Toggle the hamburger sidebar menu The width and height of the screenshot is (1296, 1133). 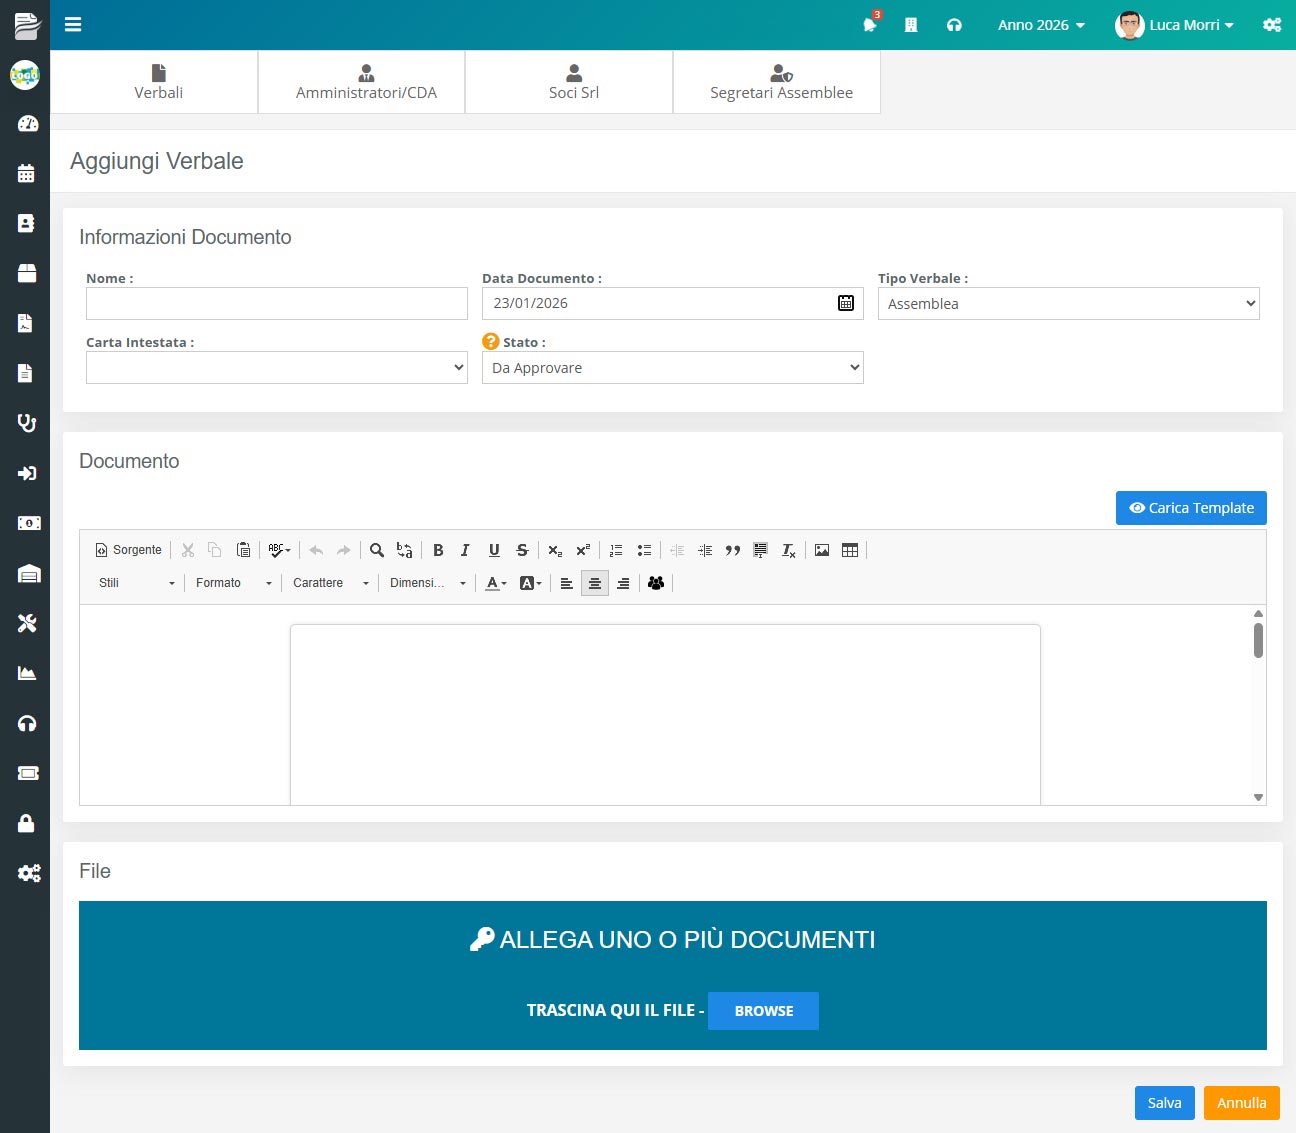coord(73,25)
